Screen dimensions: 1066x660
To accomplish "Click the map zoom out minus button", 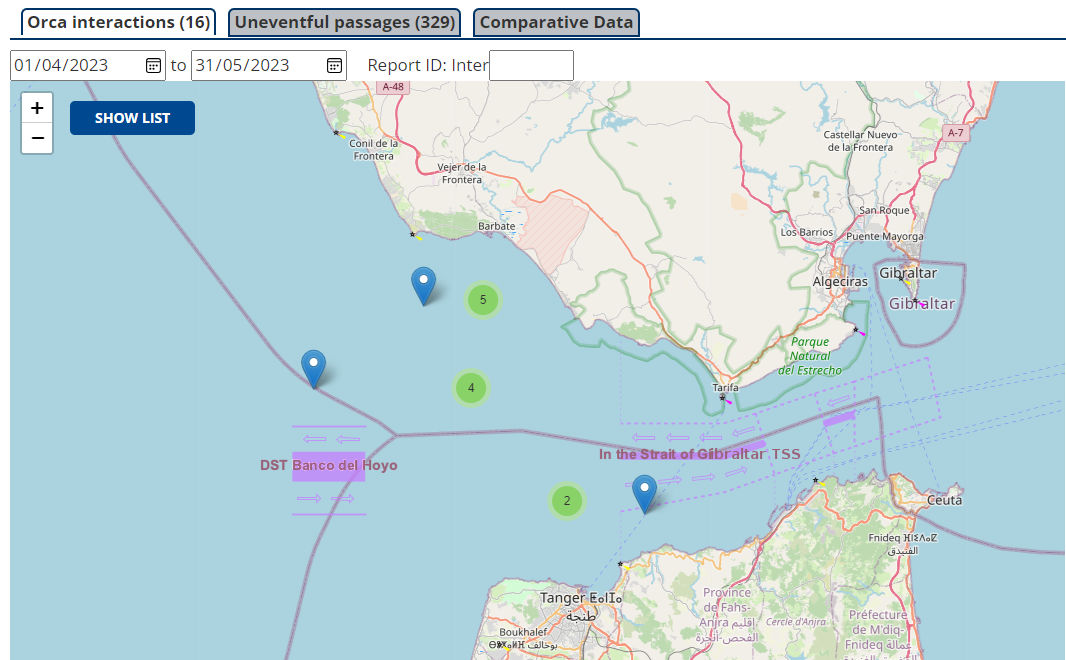I will point(37,138).
